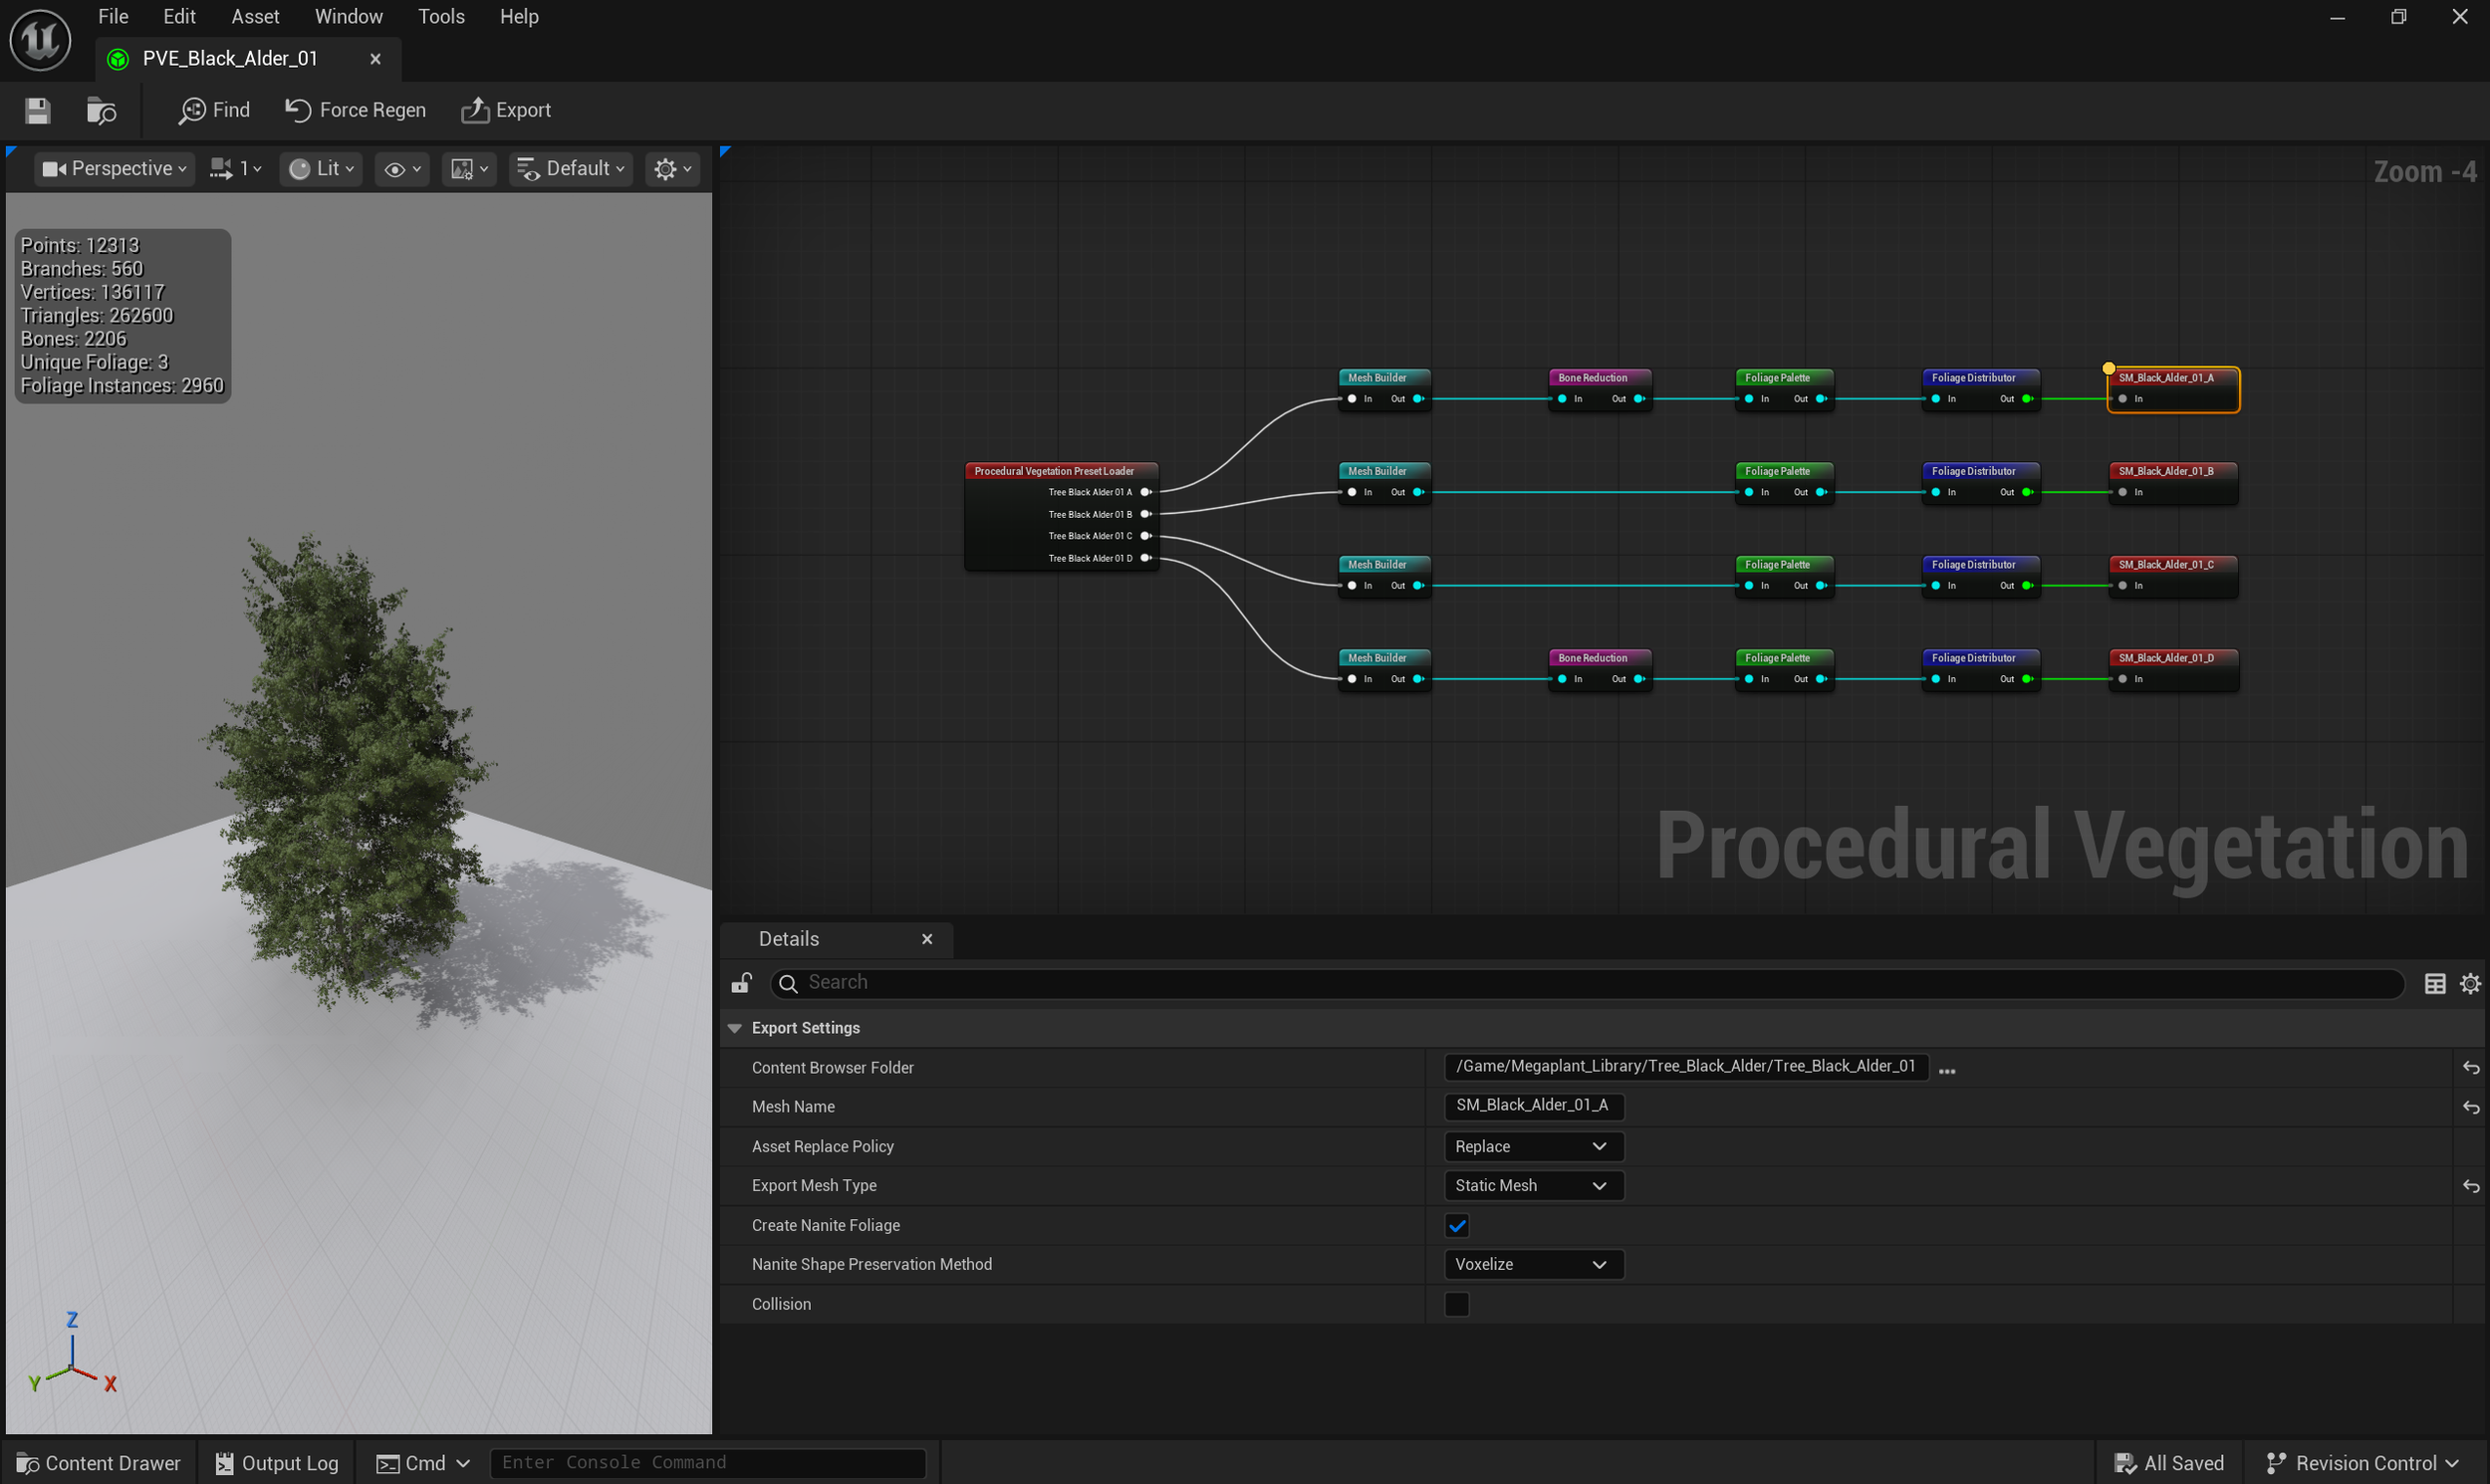Open the Details settings gear icon

pyautogui.click(x=2469, y=984)
